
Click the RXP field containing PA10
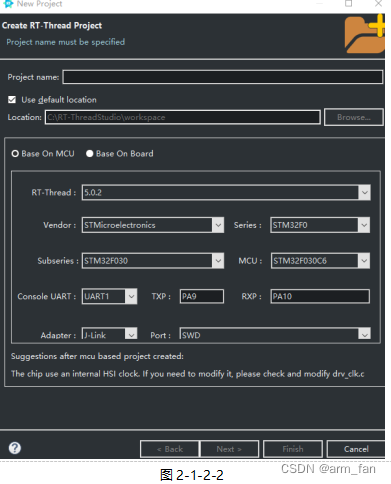point(320,296)
